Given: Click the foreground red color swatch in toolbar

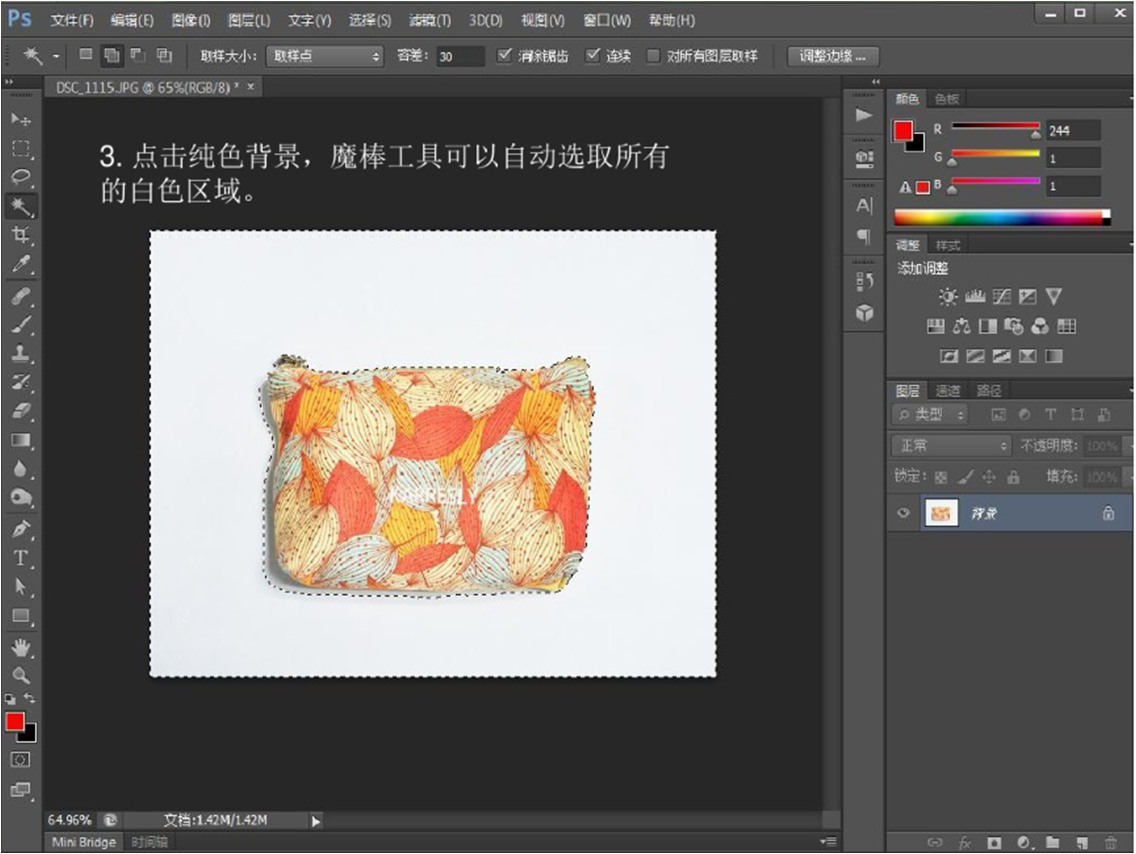Looking at the screenshot, I should [14, 722].
